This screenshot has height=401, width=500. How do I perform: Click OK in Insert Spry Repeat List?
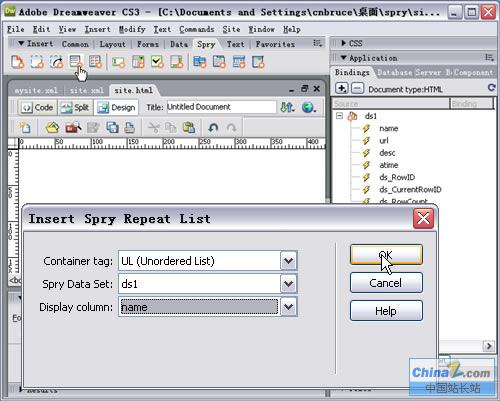pos(386,255)
